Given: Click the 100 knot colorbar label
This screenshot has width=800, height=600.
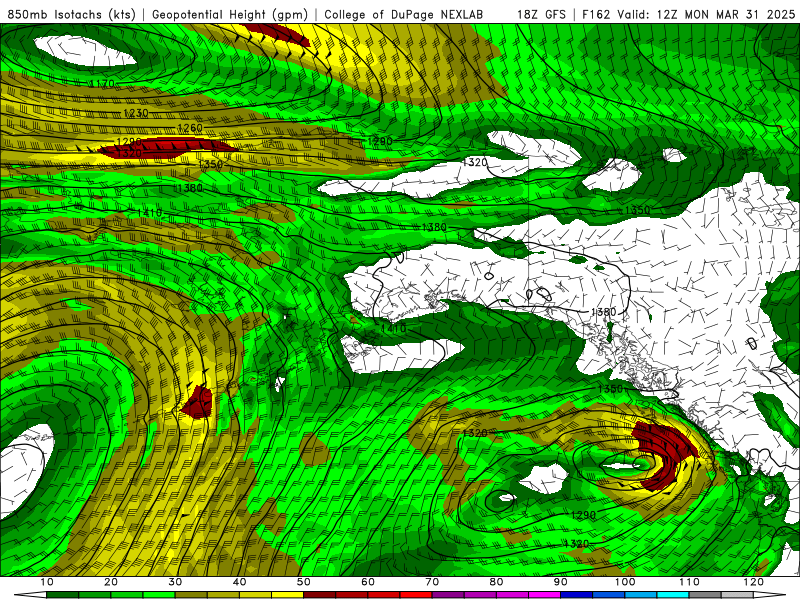Looking at the screenshot, I should (625, 582).
